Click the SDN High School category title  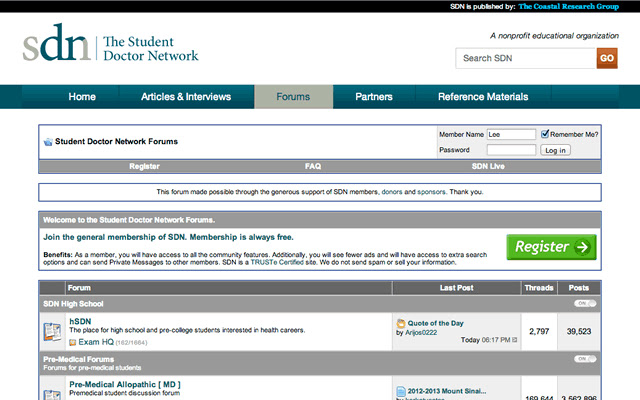[73, 304]
